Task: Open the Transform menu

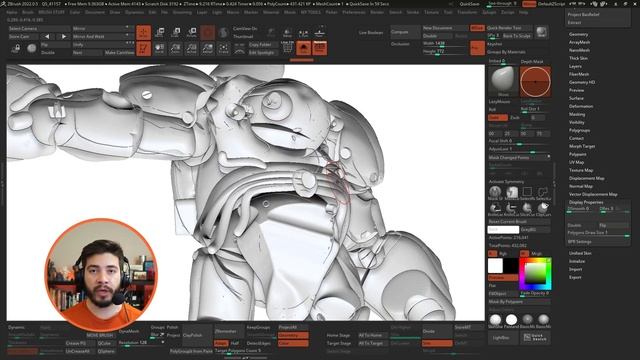Action: pyautogui.click(x=467, y=12)
